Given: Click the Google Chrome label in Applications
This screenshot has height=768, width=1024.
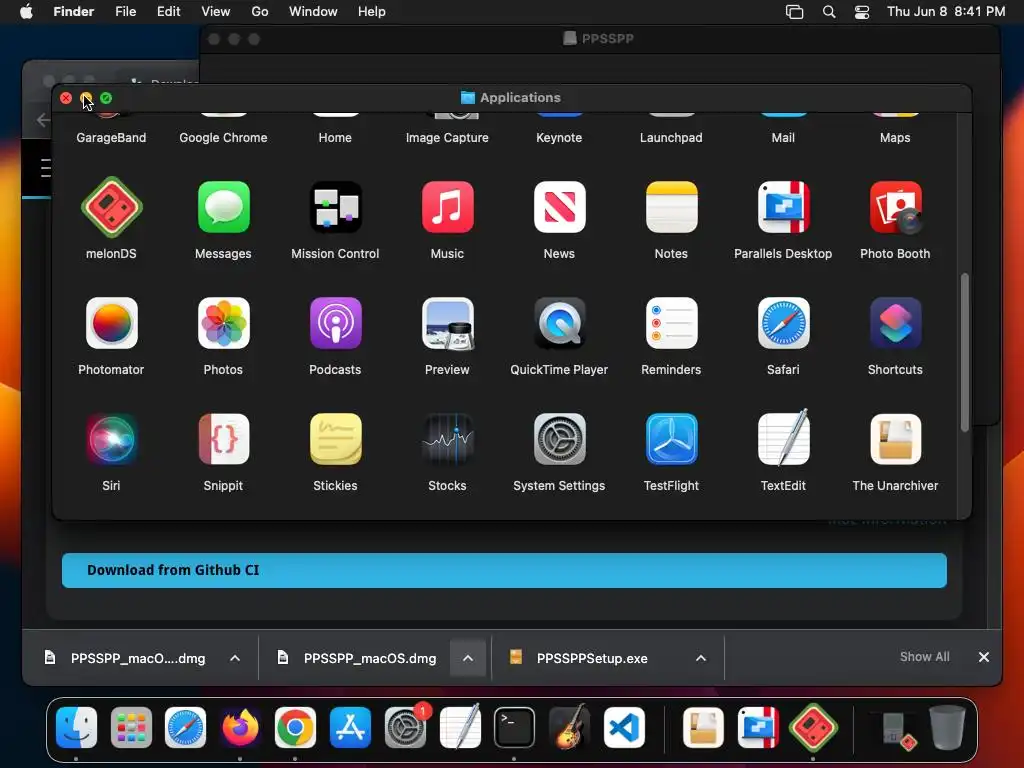Looking at the screenshot, I should (223, 138).
